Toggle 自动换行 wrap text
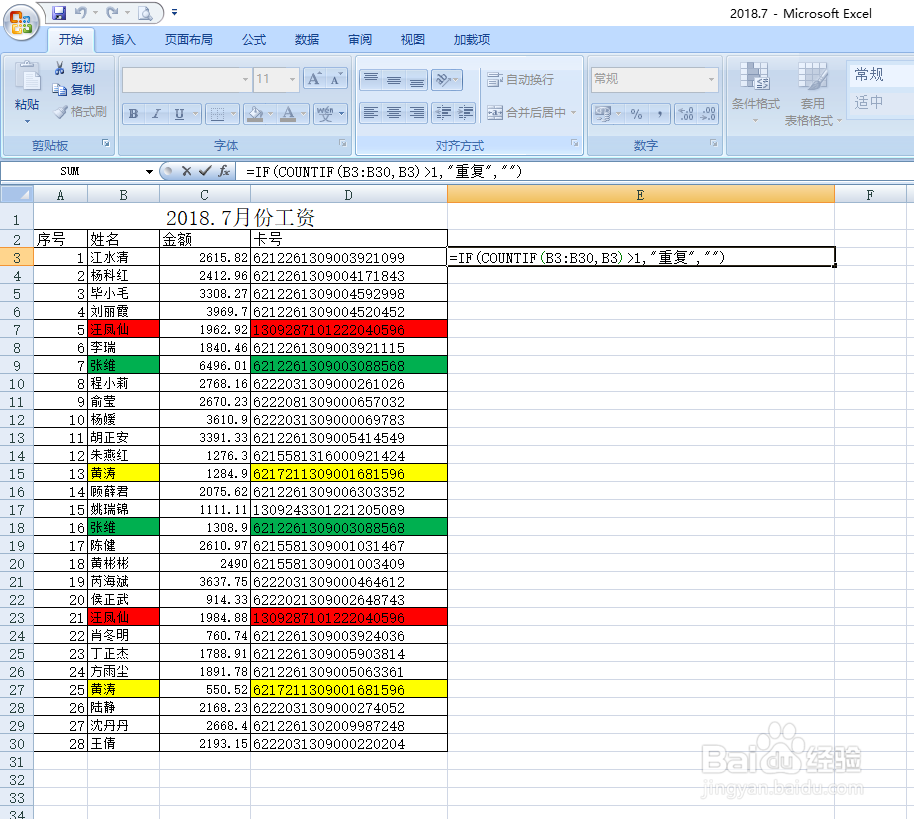The image size is (914, 819). pos(520,79)
